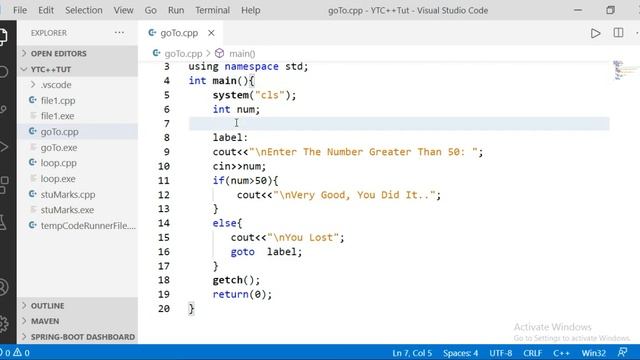This screenshot has height=360, width=640.
Task: Select stuMarks.exe in the explorer
Action: [78, 210]
